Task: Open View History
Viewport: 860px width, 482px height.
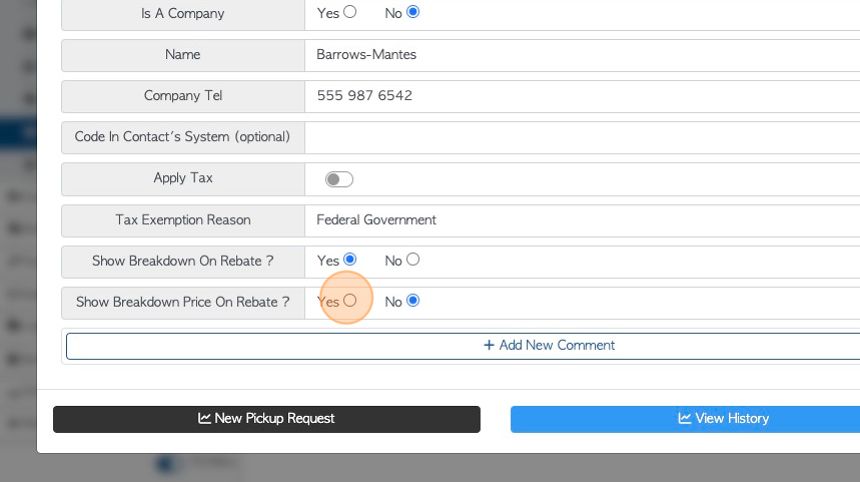Action: (x=685, y=419)
